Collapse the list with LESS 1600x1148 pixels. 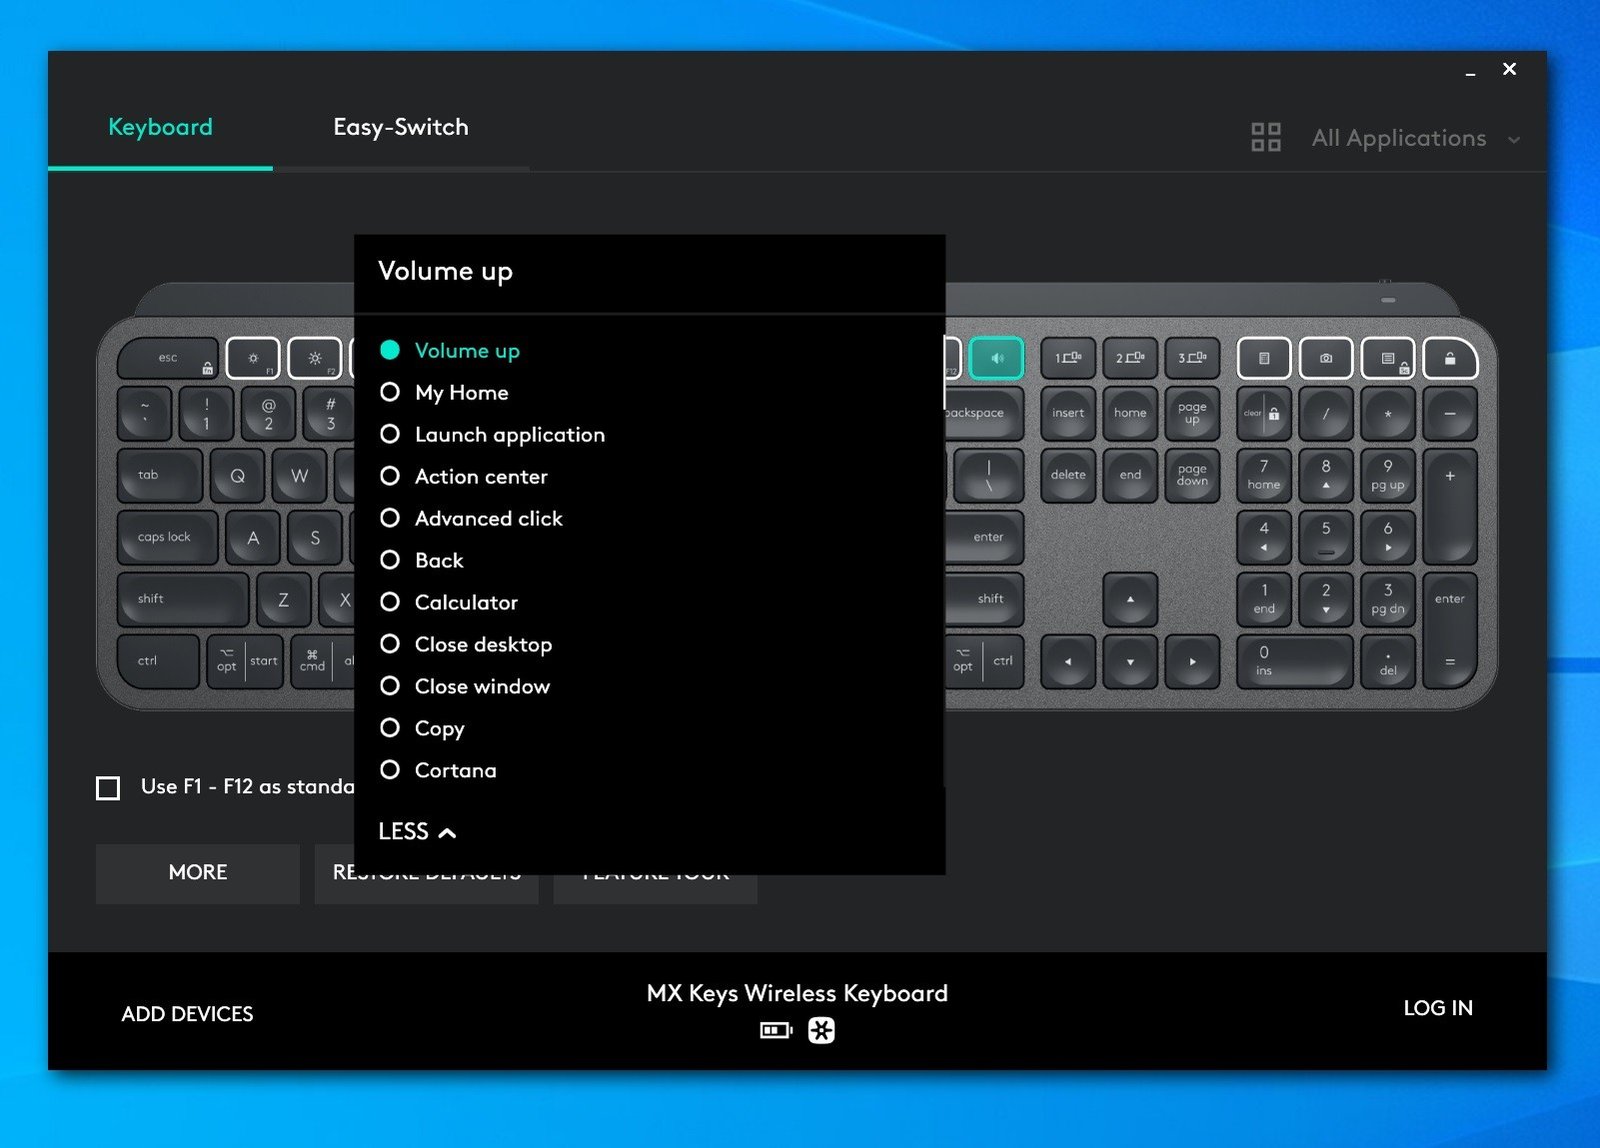click(417, 831)
